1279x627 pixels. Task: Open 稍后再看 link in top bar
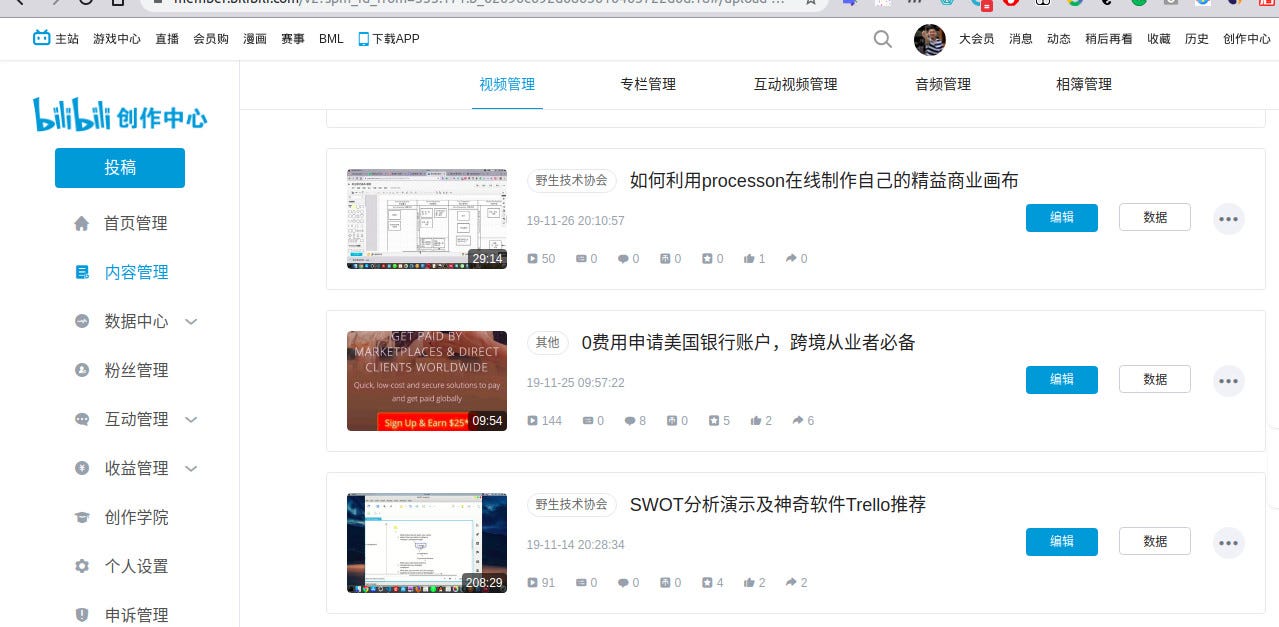point(1109,39)
